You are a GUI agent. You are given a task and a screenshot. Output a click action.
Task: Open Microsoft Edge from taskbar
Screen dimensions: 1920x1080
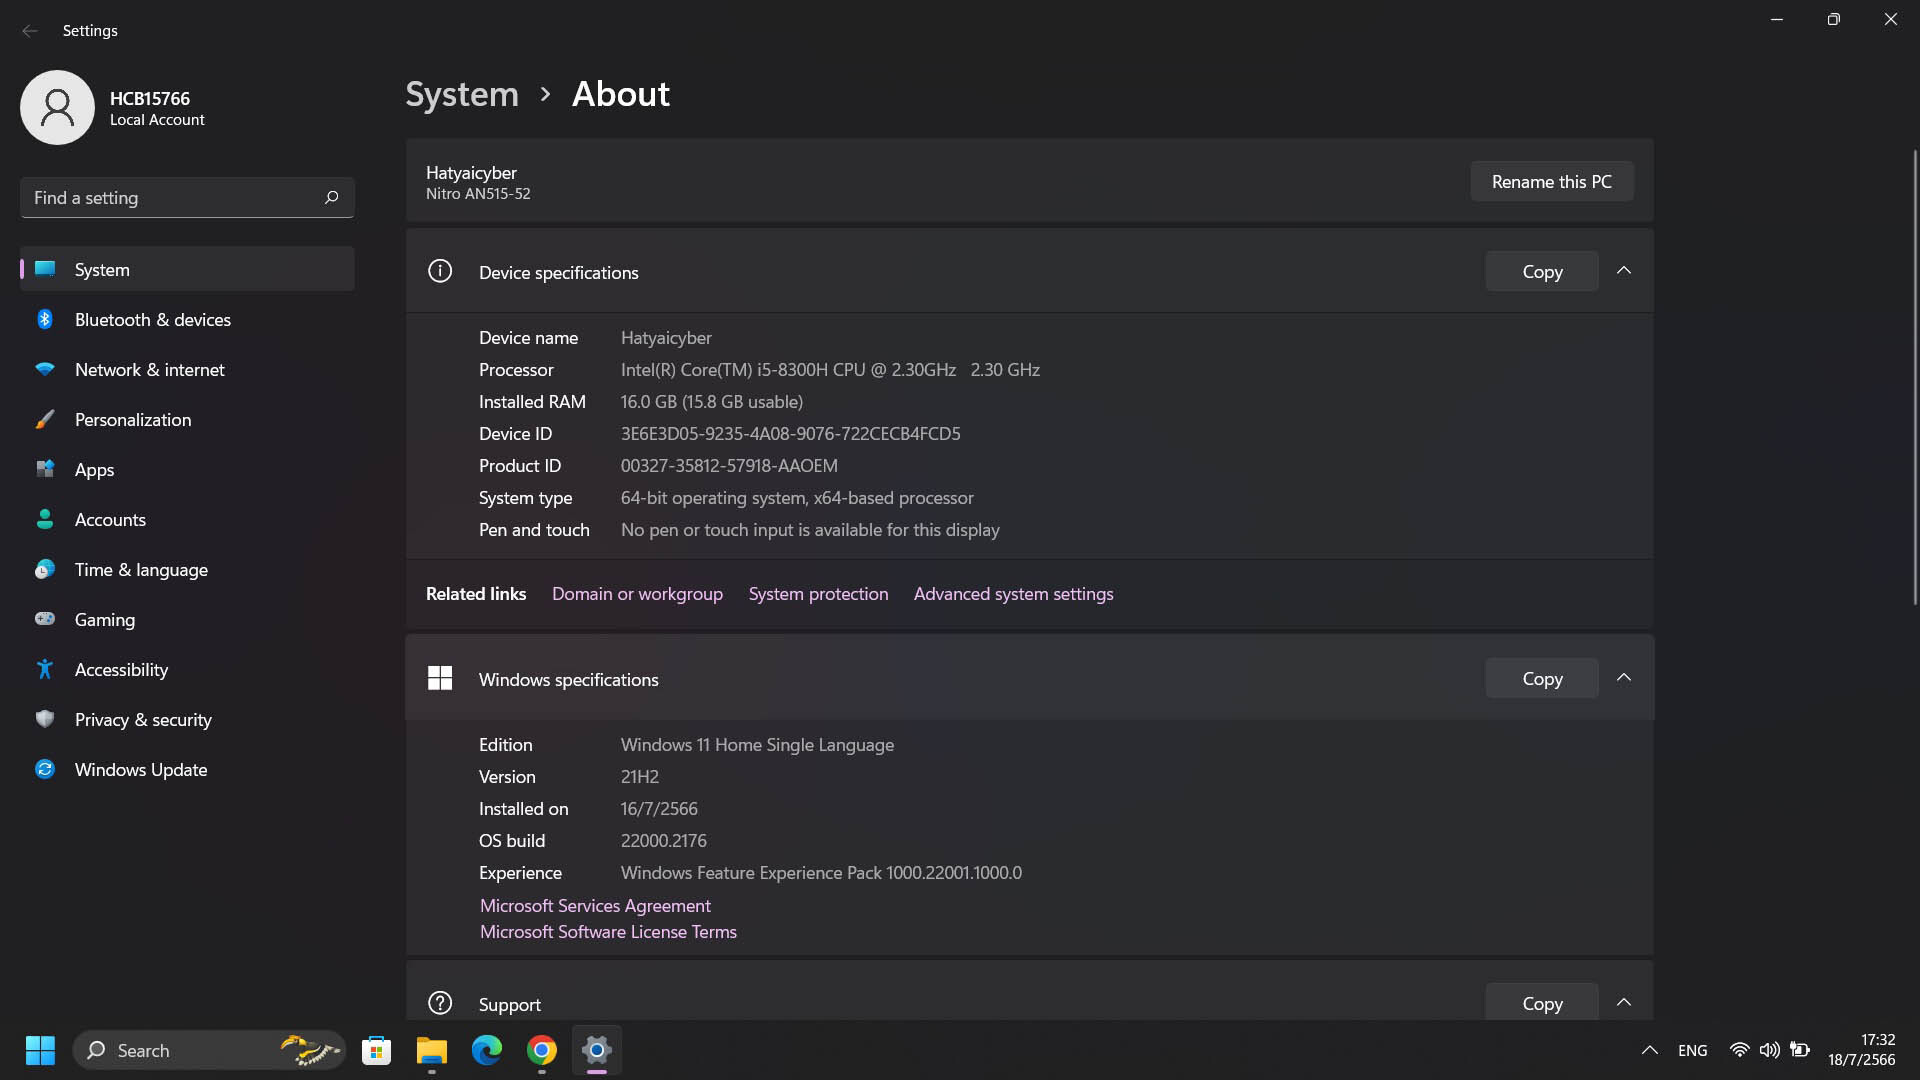pos(486,1050)
